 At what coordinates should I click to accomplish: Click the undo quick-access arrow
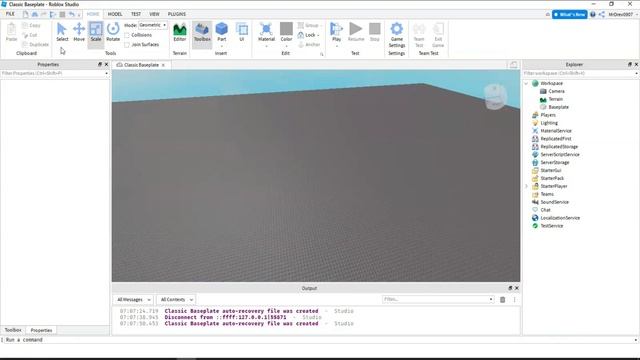pos(71,14)
